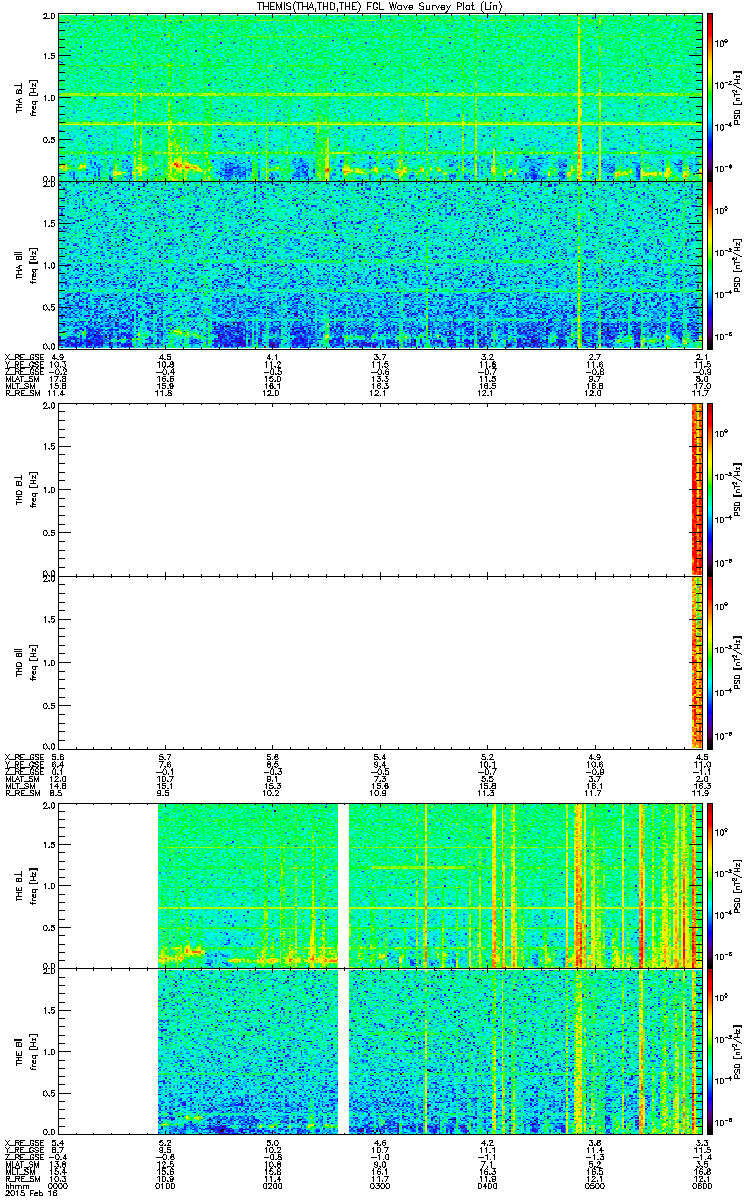The image size is (750, 1200).
Task: Click the PSD color bar beside THA BII
Action: [x=711, y=264]
